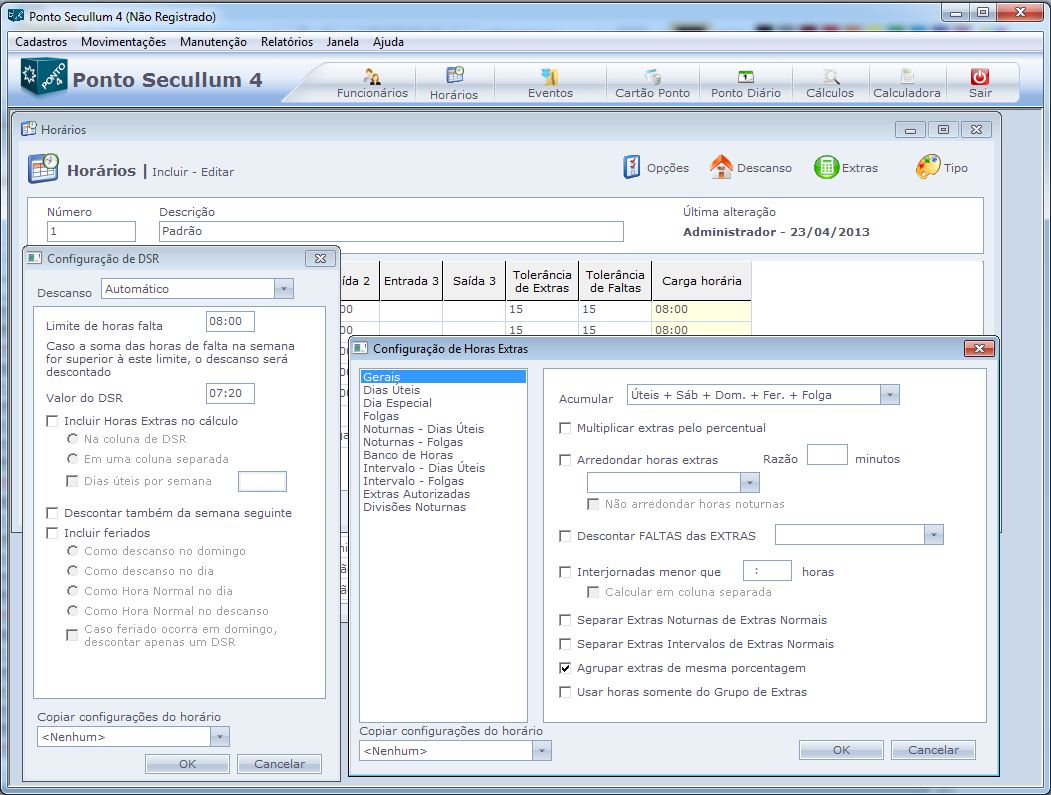Open the Relatórios menu
This screenshot has height=795, width=1051.
(287, 42)
